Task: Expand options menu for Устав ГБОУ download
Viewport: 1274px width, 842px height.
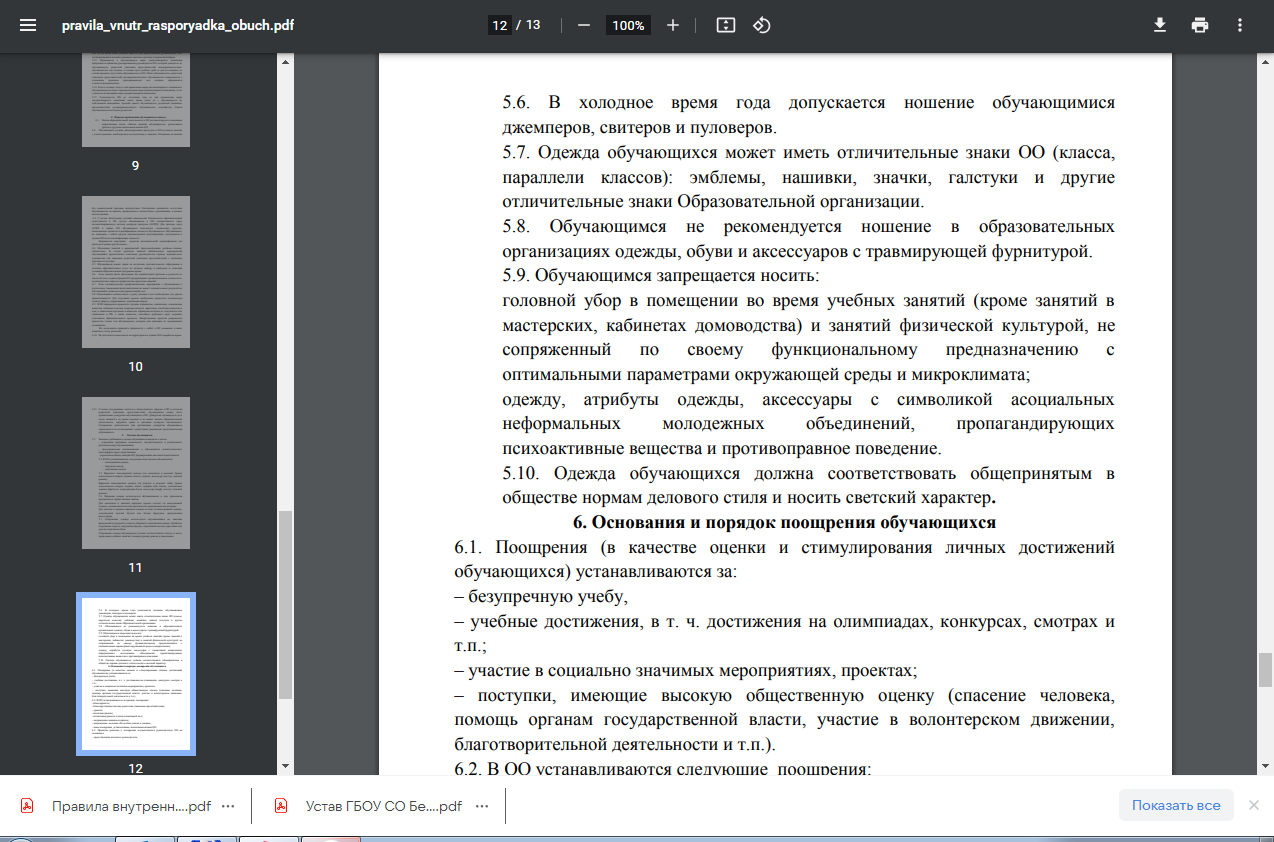Action: 481,806
